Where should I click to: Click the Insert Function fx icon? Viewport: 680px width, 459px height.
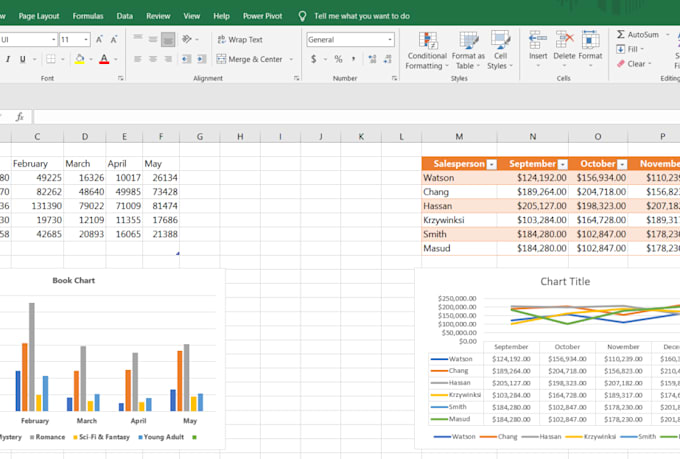click(x=20, y=117)
